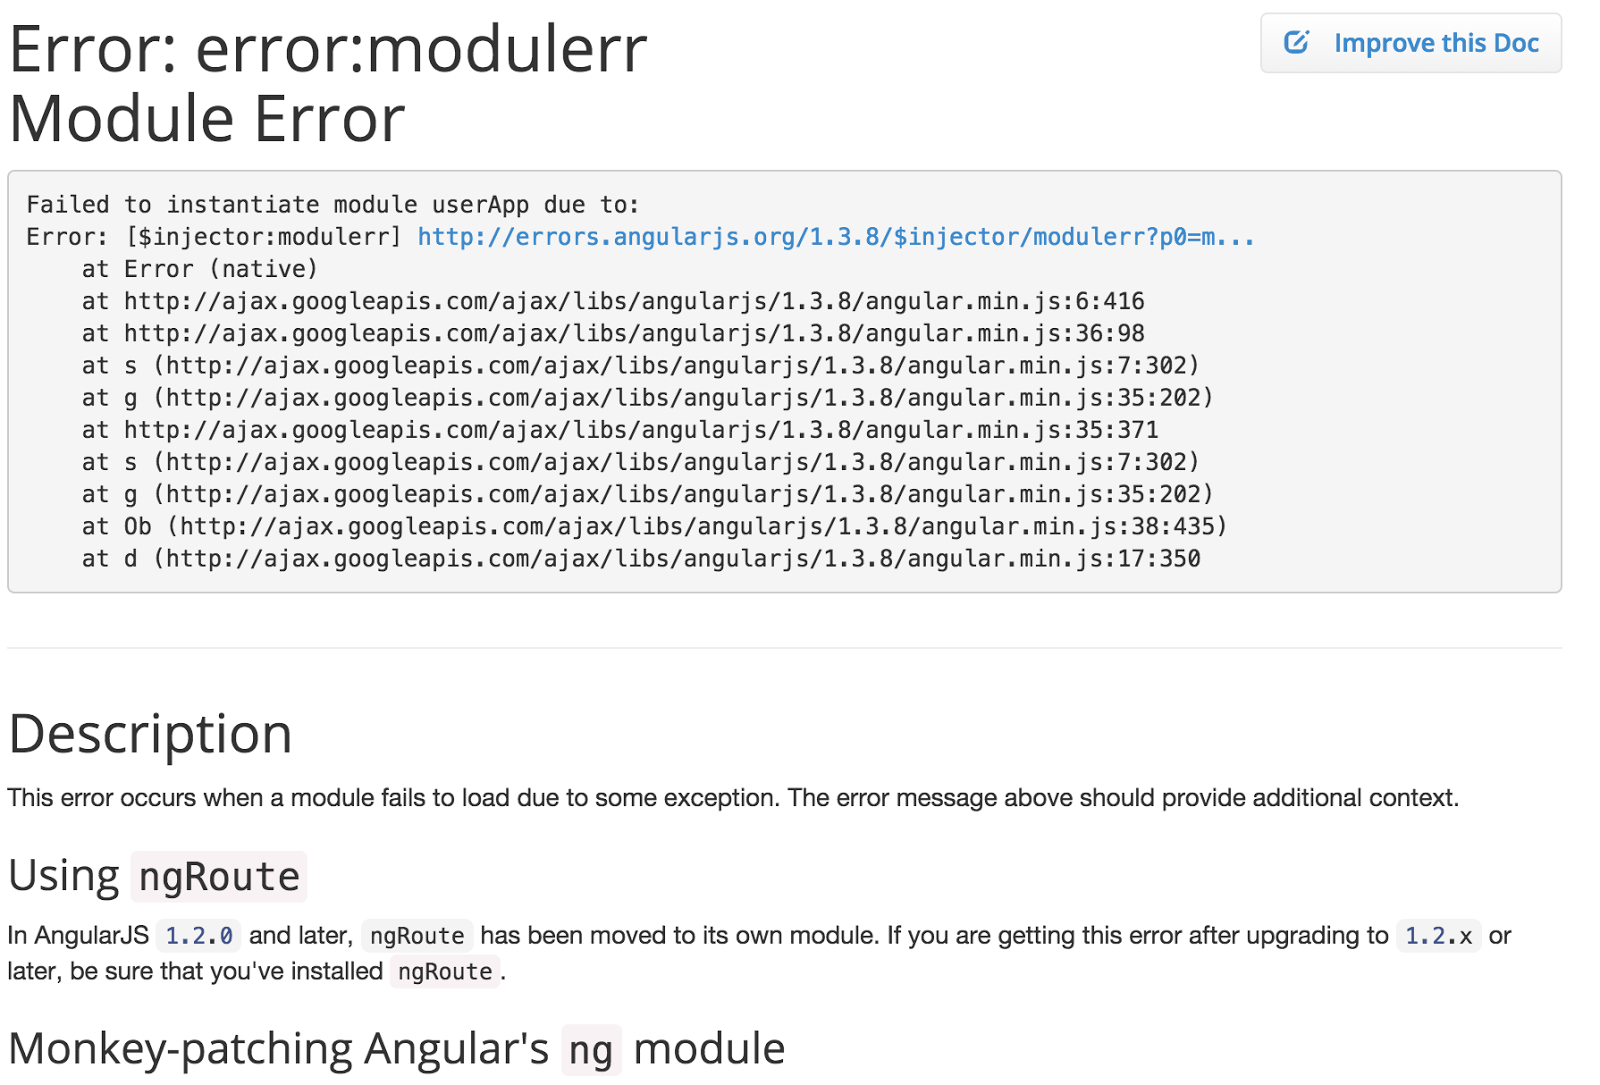Click the '1.2.x' inline version code
This screenshot has height=1085, width=1600.
[1438, 936]
